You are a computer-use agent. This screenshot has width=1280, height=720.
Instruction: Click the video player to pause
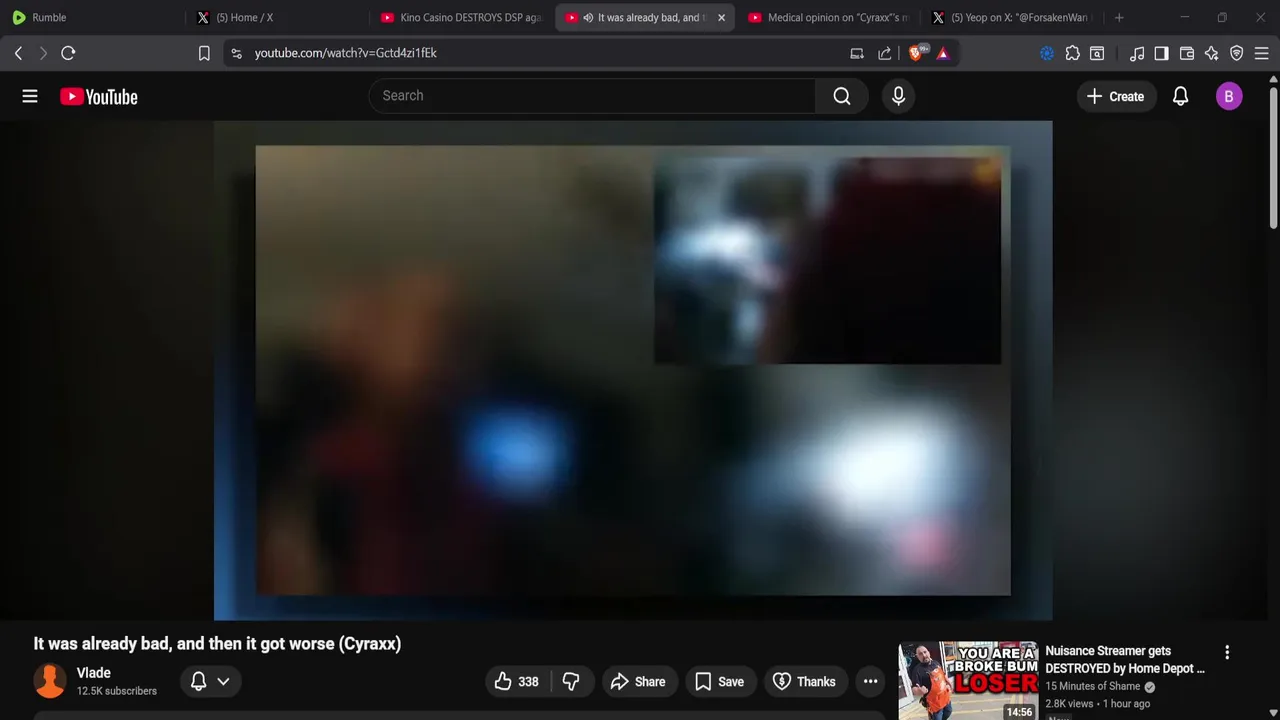(633, 370)
